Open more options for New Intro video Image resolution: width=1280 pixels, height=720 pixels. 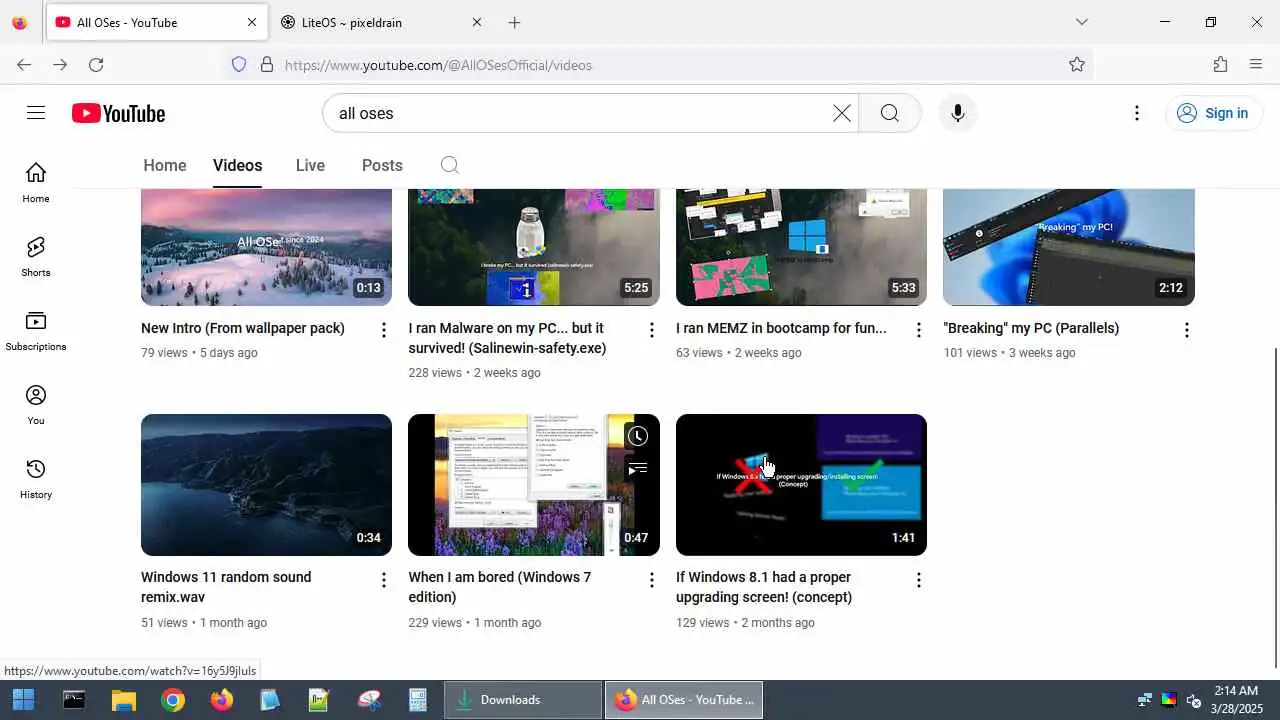[383, 330]
